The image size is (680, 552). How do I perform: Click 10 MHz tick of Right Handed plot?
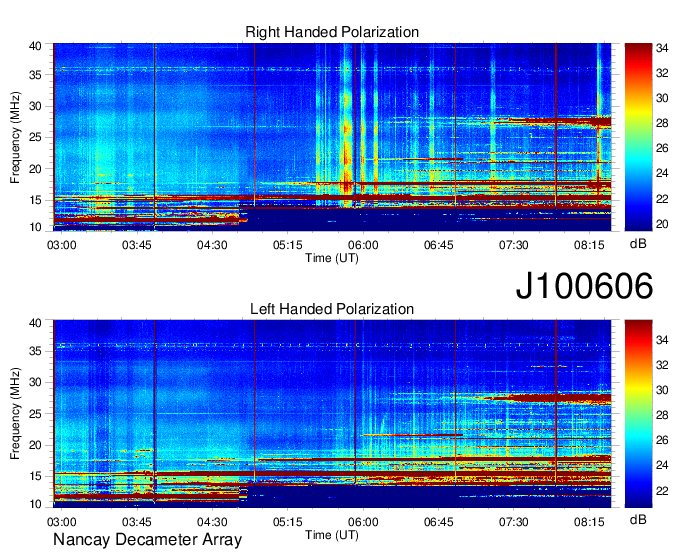(x=35, y=227)
